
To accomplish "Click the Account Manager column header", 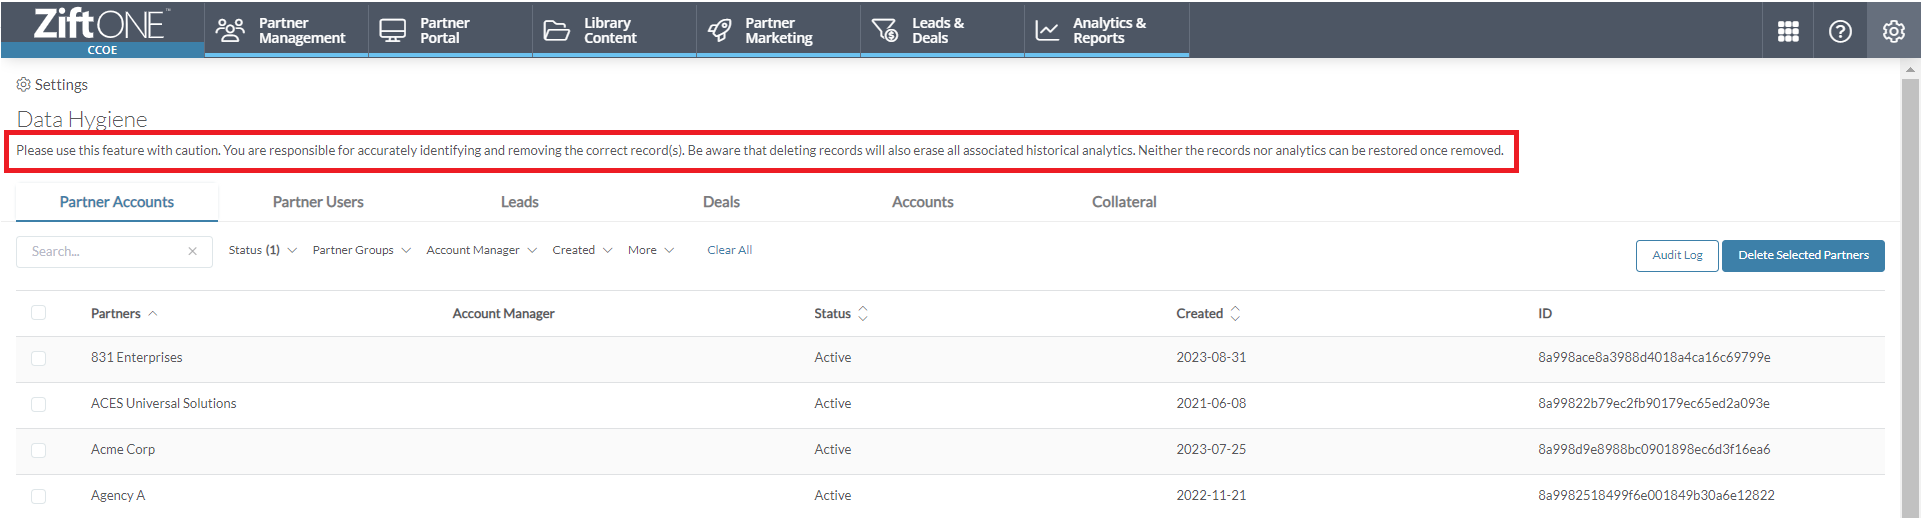I will [503, 314].
